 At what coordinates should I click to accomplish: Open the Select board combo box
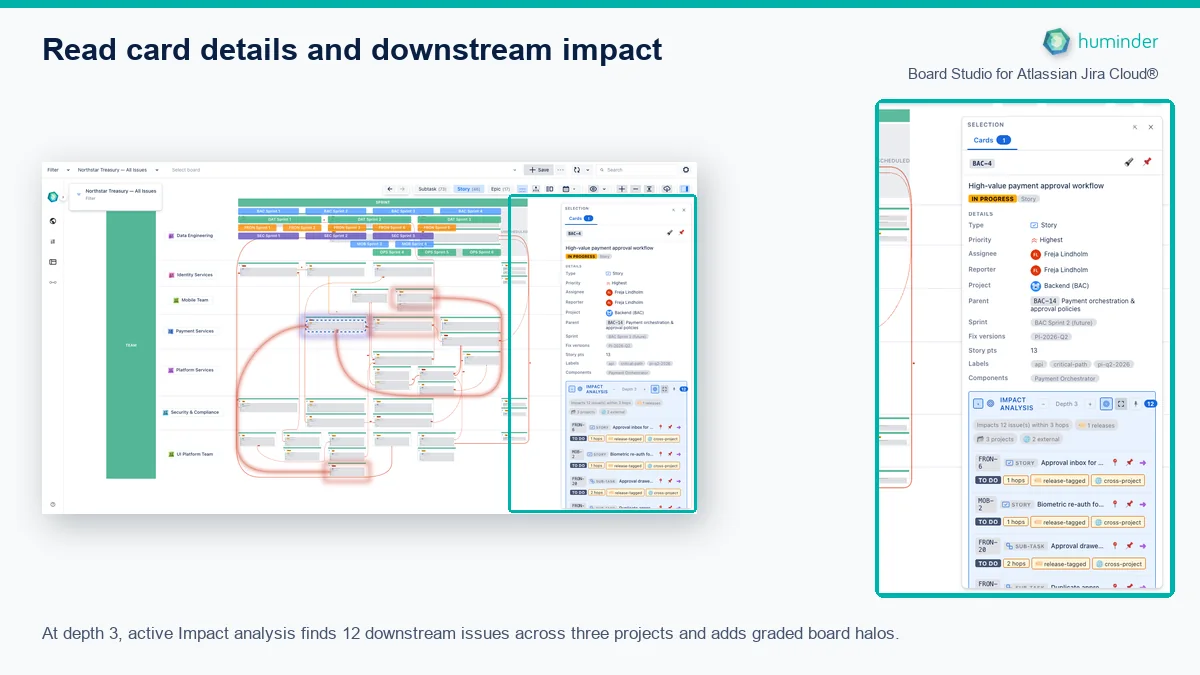pos(343,170)
